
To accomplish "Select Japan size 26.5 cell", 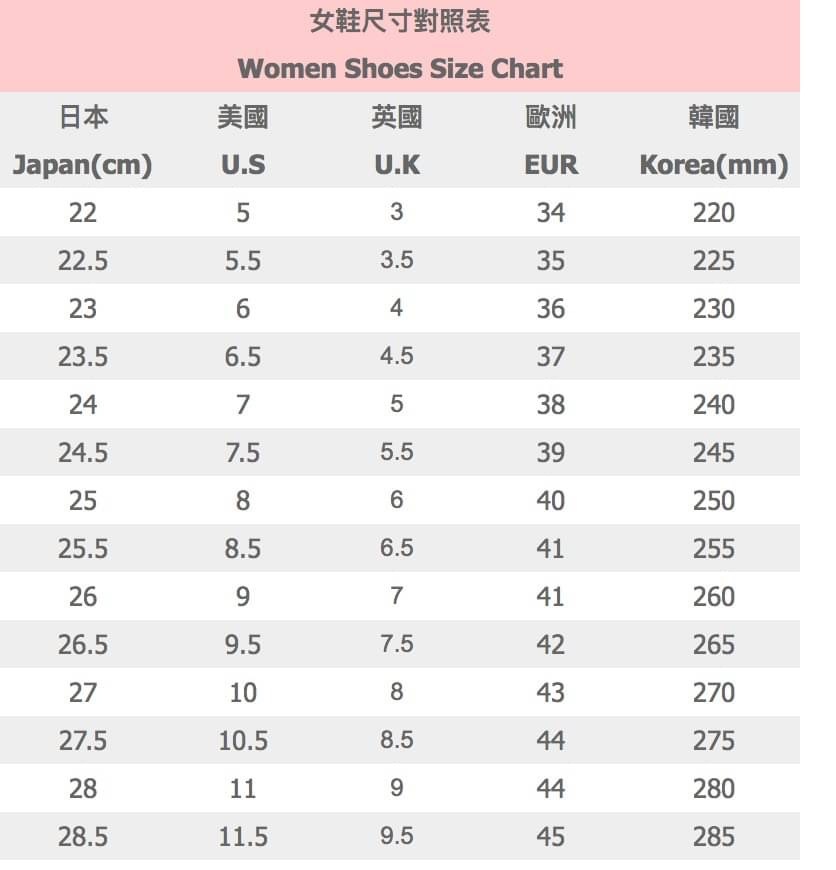I will 83,645.
